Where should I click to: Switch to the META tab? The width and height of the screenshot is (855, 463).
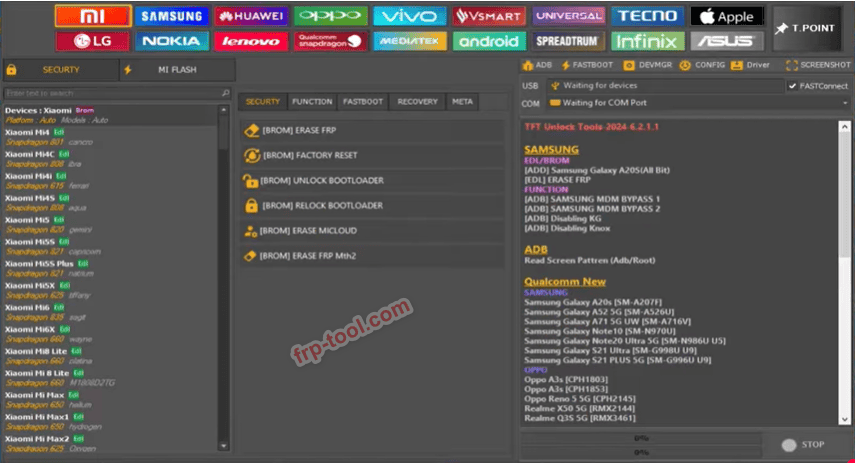click(462, 102)
